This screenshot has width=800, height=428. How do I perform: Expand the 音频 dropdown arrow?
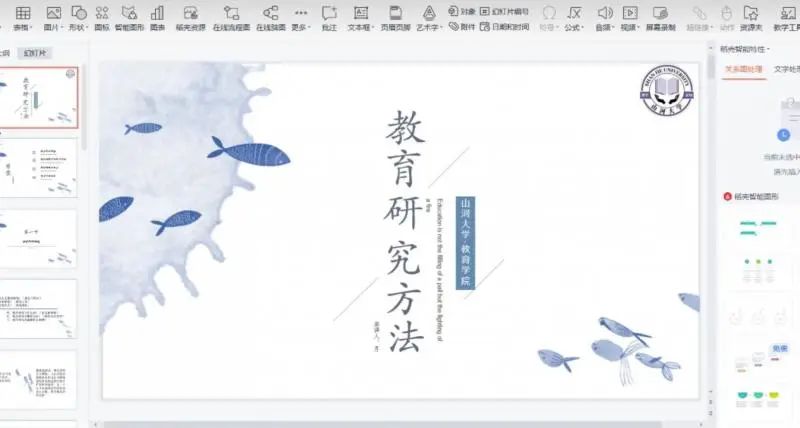[614, 28]
